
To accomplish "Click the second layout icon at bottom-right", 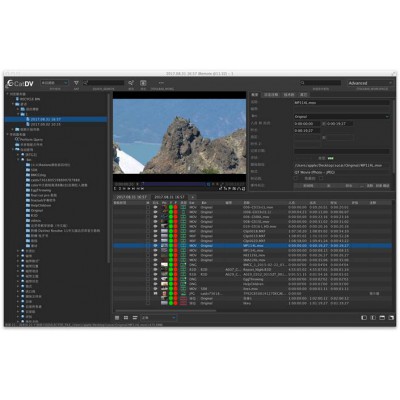I will coord(373,318).
